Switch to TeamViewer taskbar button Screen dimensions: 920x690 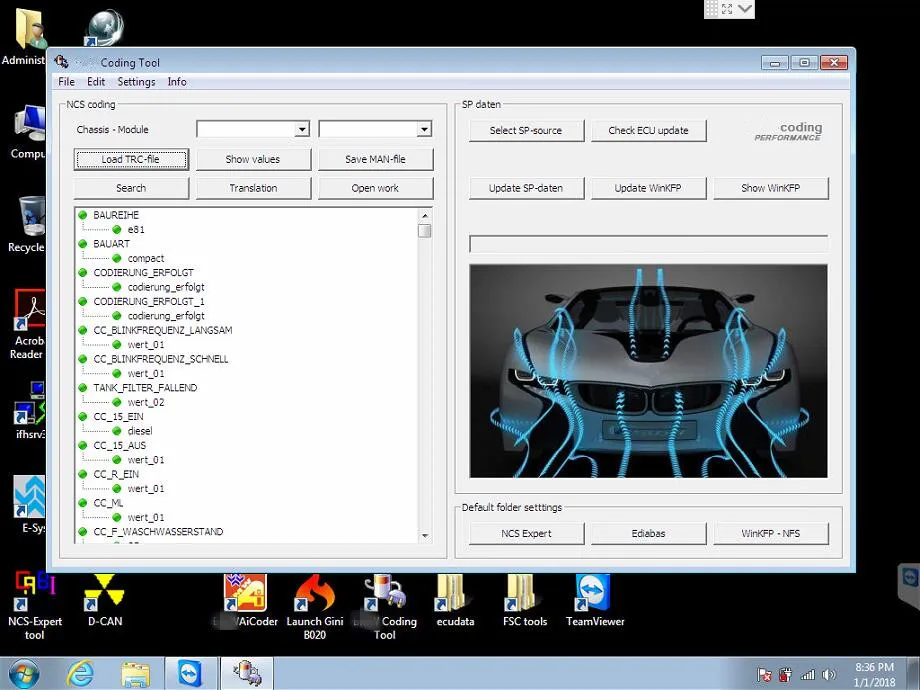coord(190,673)
